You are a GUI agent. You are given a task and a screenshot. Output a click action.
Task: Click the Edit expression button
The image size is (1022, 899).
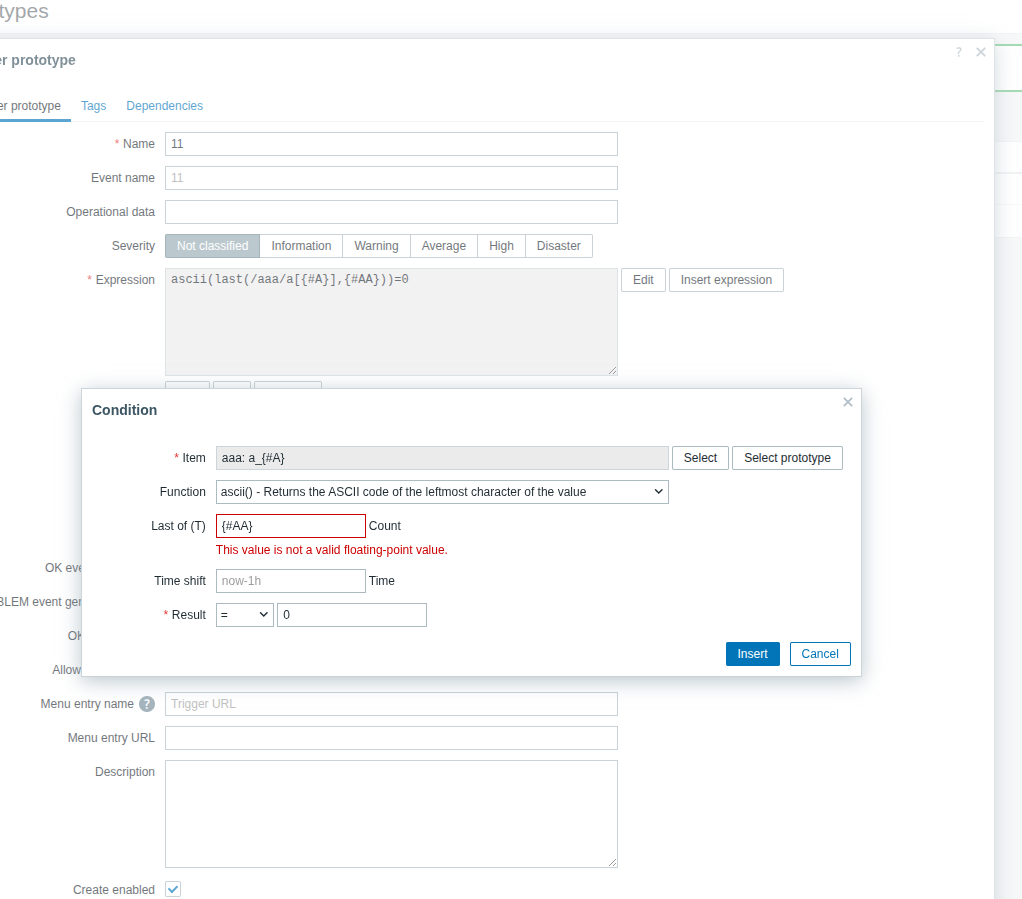[x=643, y=280]
